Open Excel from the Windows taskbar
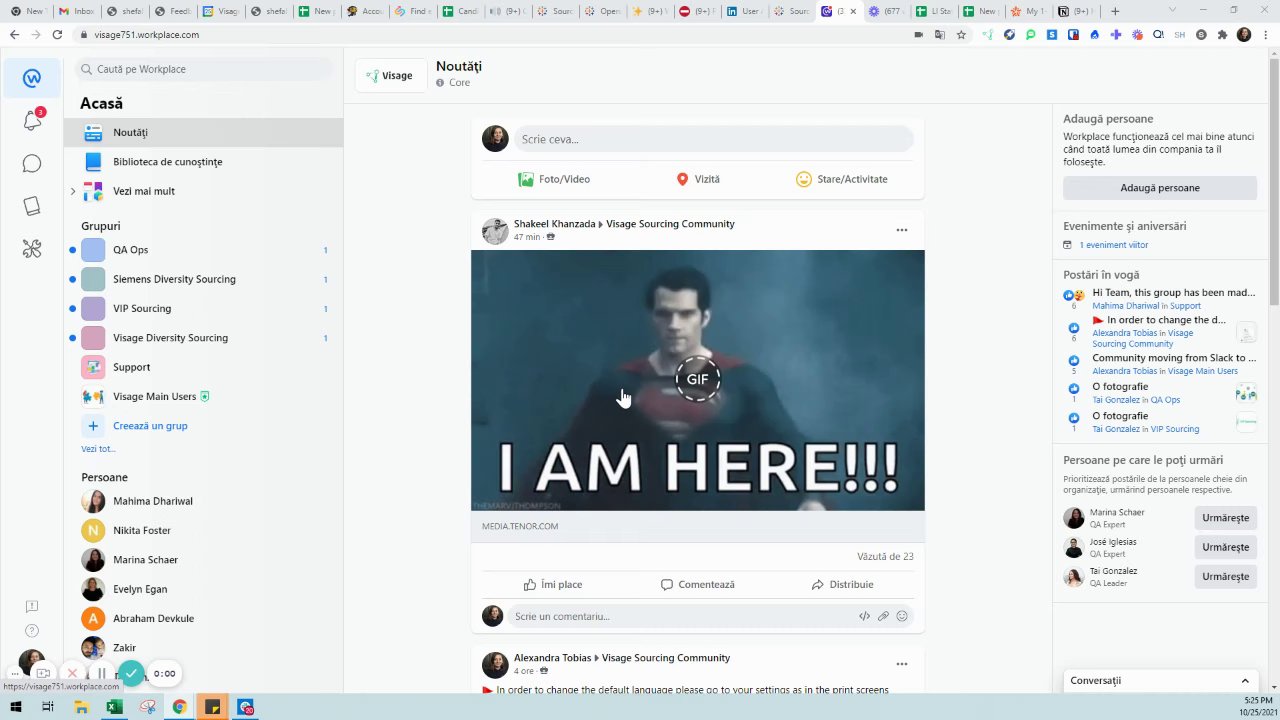Viewport: 1280px width, 720px height. click(x=114, y=707)
